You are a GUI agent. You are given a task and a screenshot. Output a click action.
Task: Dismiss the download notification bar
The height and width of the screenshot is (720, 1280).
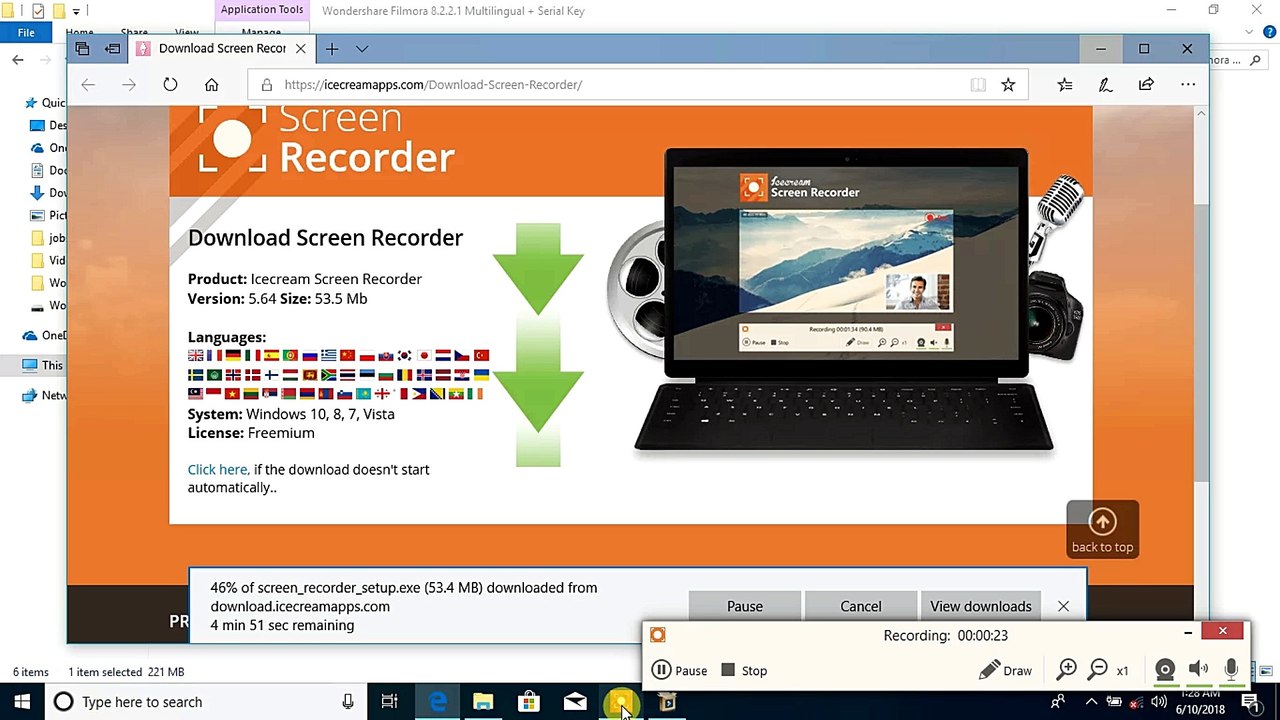pyautogui.click(x=1063, y=606)
